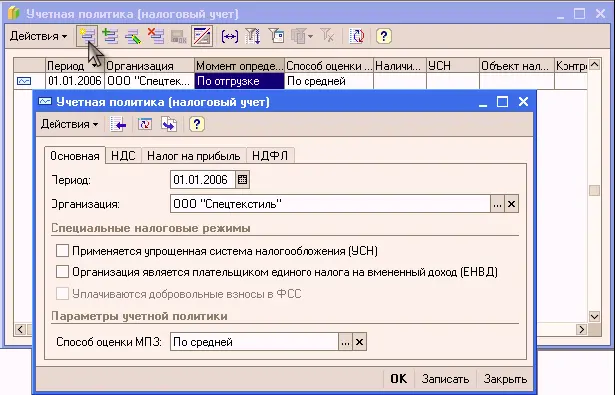Switch to the НДФЛ tab
This screenshot has width=615, height=395.
pyautogui.click(x=270, y=156)
